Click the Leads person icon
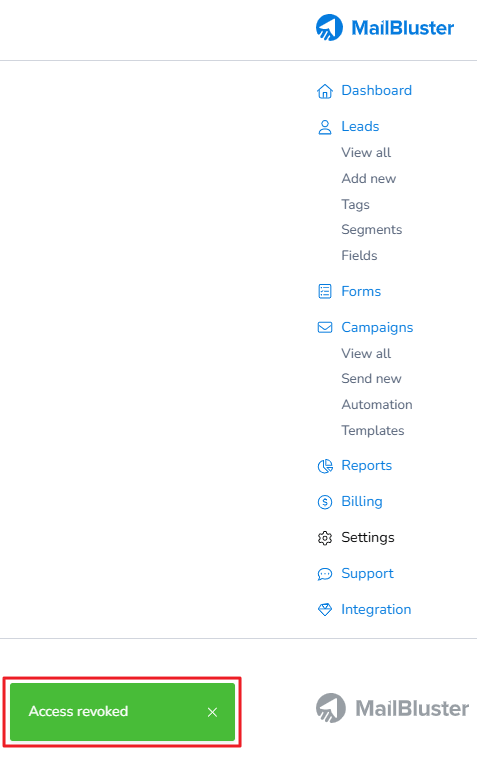Viewport: 477px width, 759px height. coord(324,127)
